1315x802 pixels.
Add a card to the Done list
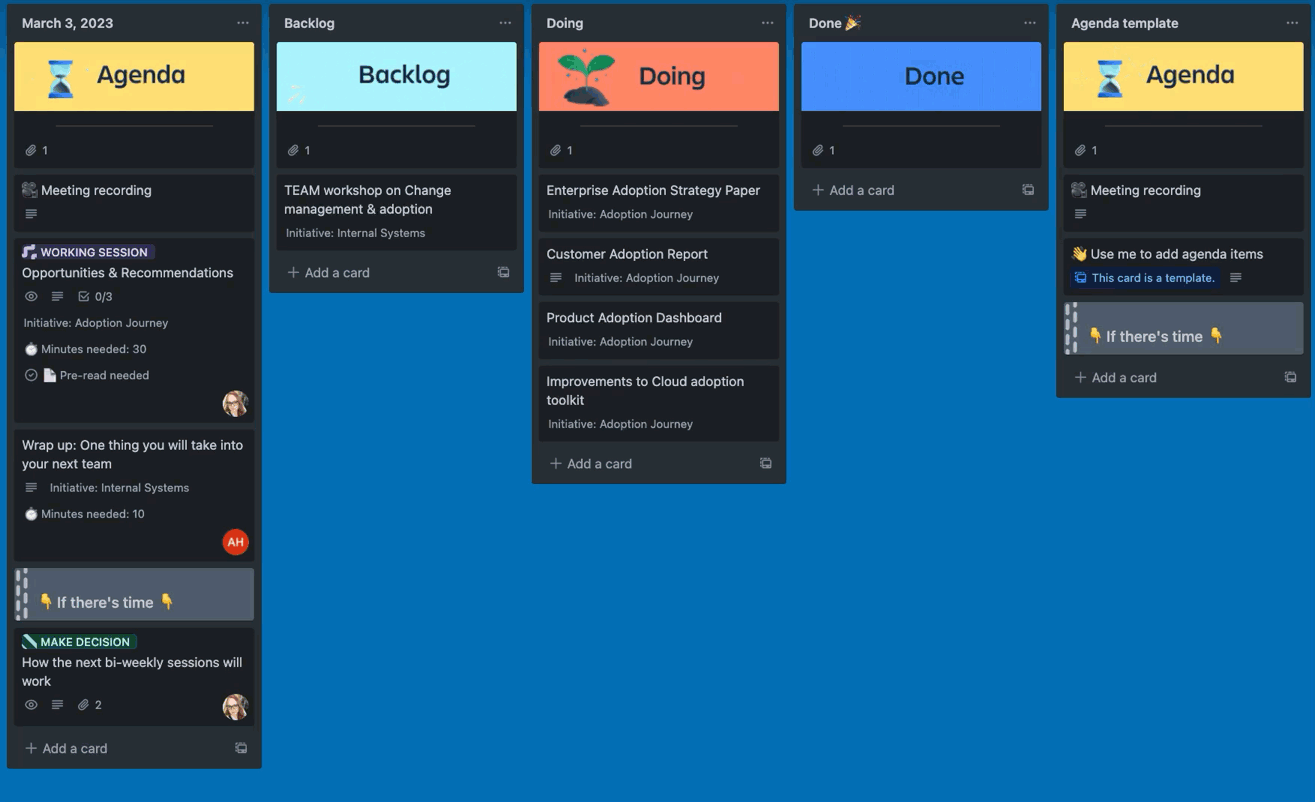(853, 190)
